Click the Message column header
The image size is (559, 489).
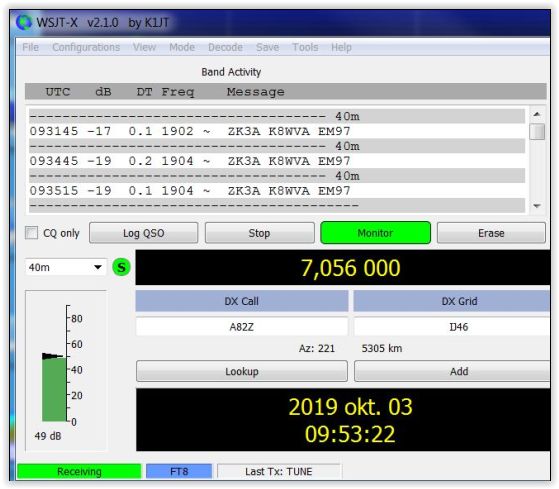[x=256, y=92]
